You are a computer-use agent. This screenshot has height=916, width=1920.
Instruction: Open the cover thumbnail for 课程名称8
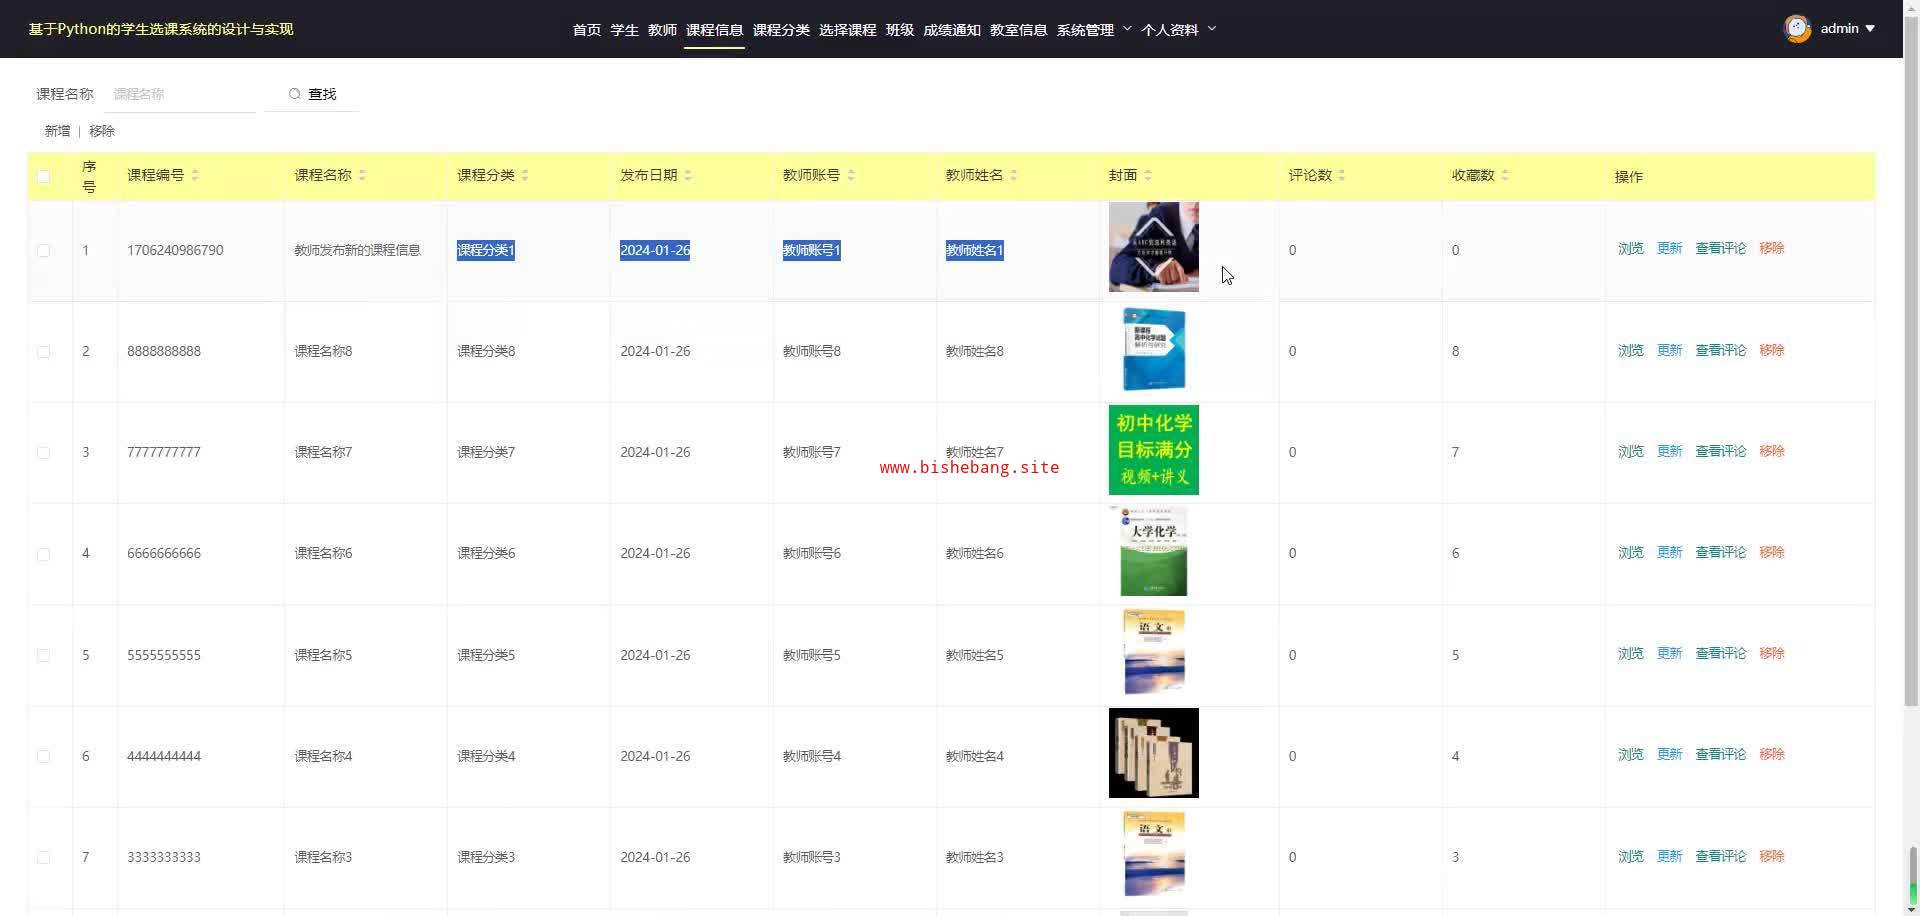coord(1154,349)
